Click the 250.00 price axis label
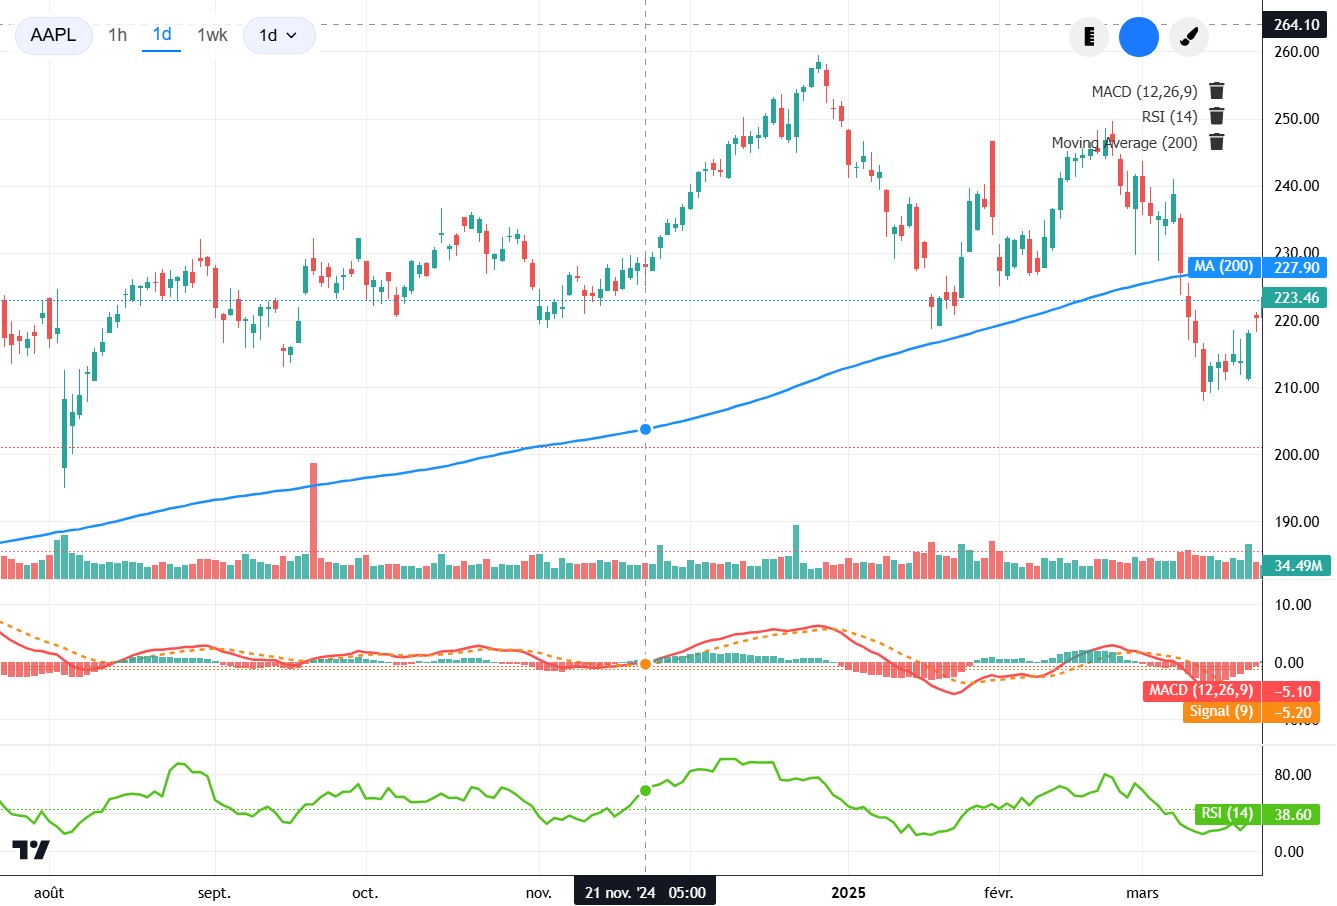The image size is (1337, 906). [x=1296, y=118]
